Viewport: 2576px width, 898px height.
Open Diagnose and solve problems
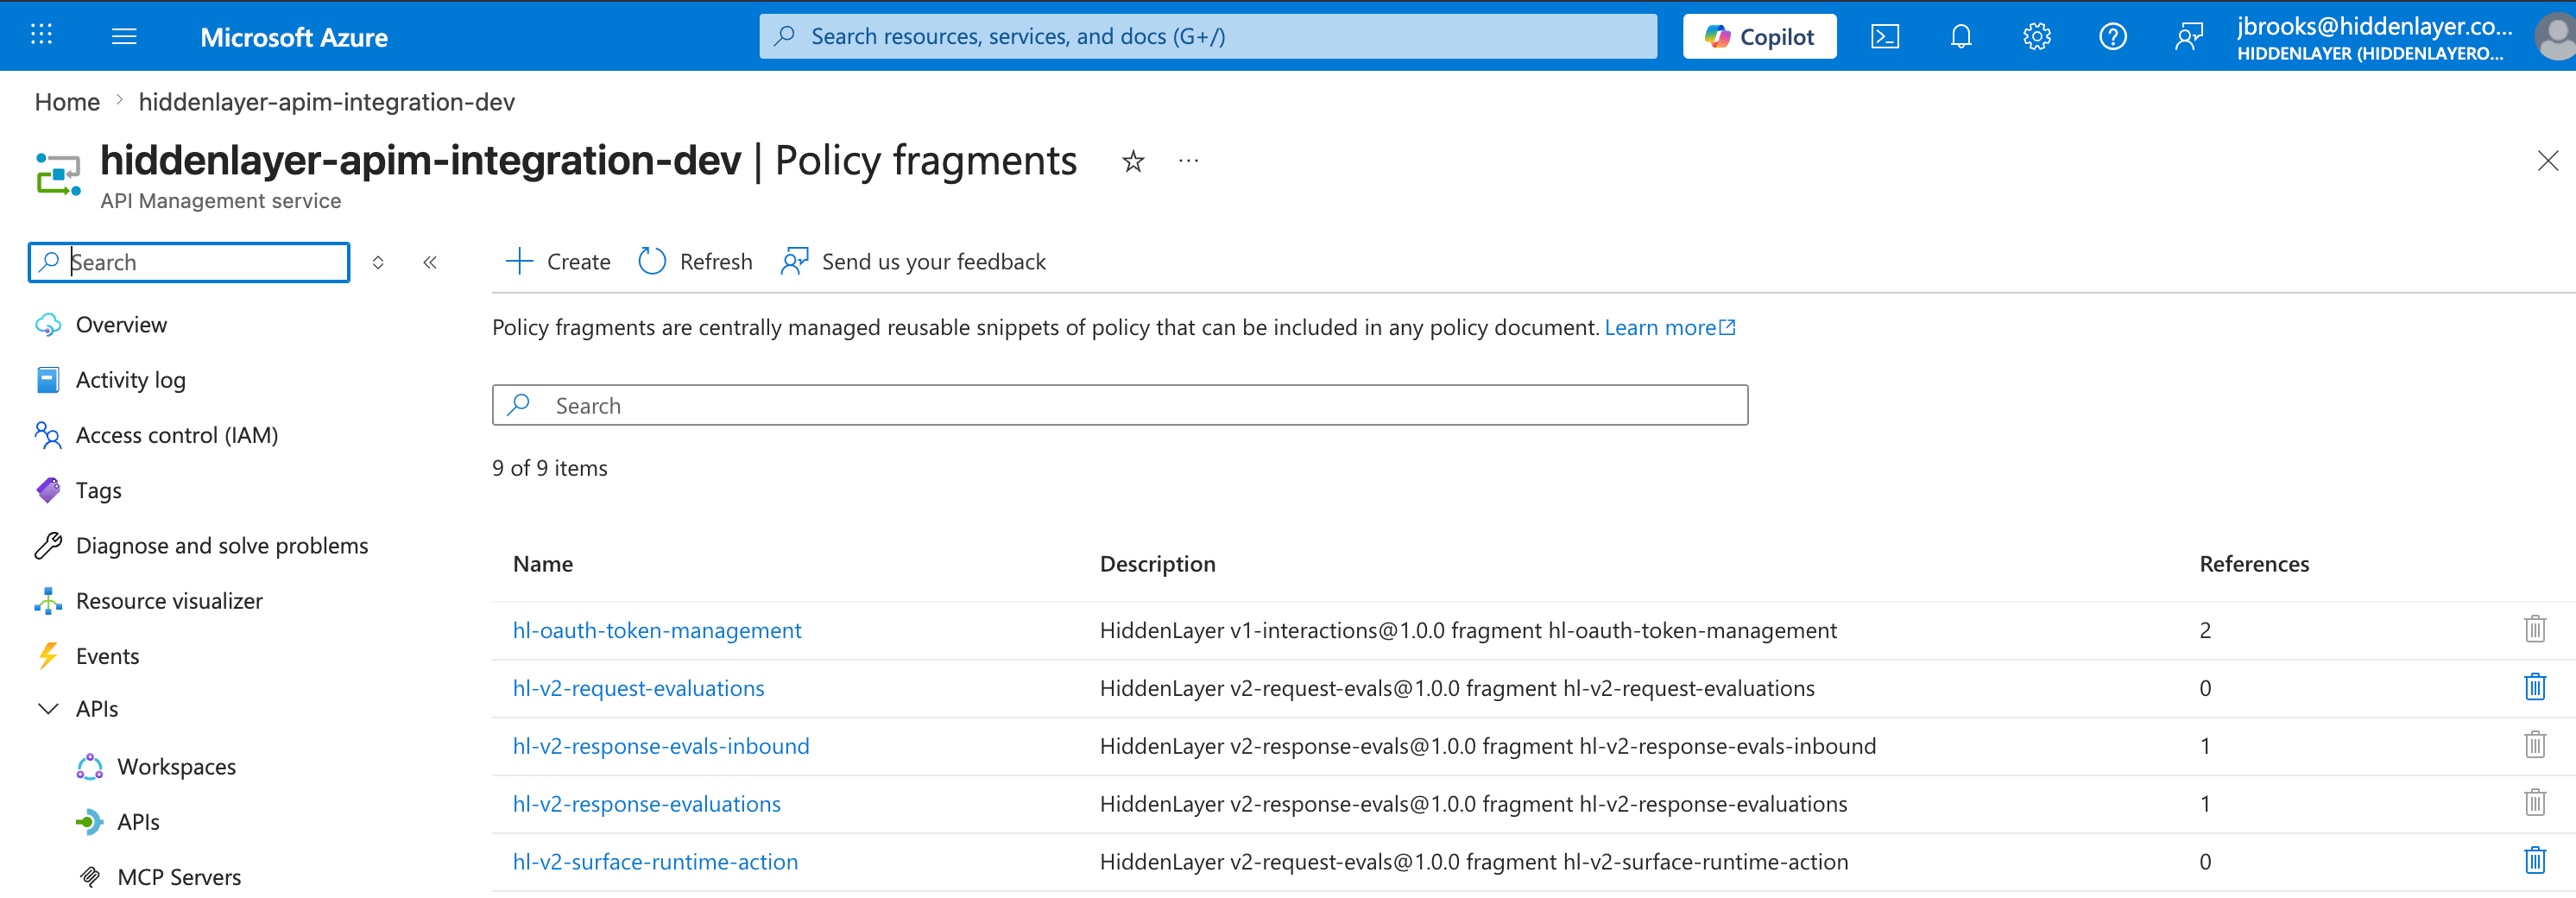(222, 546)
